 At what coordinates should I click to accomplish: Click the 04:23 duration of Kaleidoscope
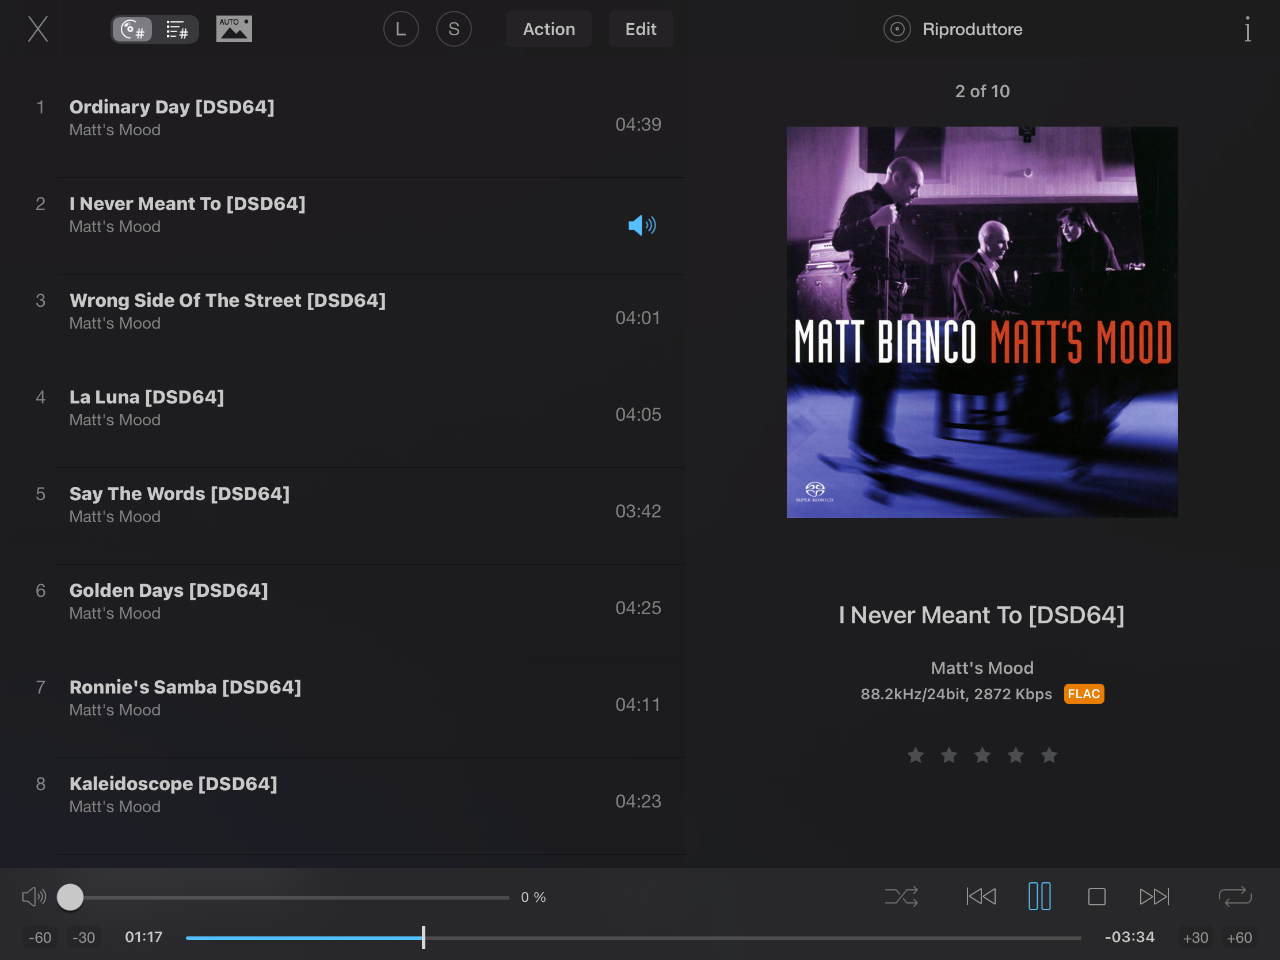pyautogui.click(x=638, y=802)
